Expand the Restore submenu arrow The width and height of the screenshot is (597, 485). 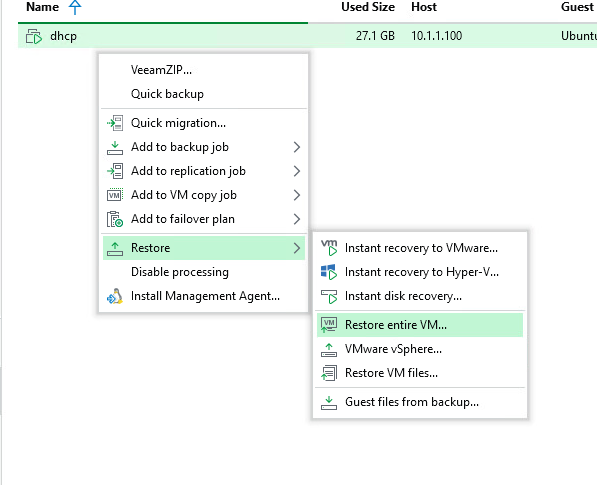[297, 248]
